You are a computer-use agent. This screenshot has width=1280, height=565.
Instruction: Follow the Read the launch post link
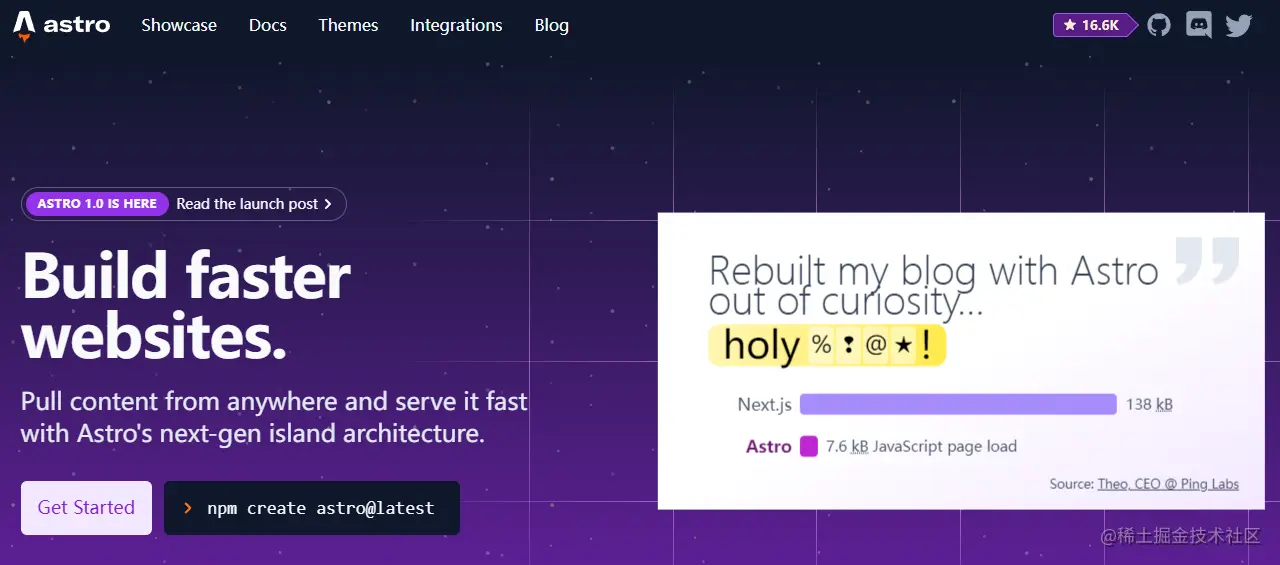[254, 204]
